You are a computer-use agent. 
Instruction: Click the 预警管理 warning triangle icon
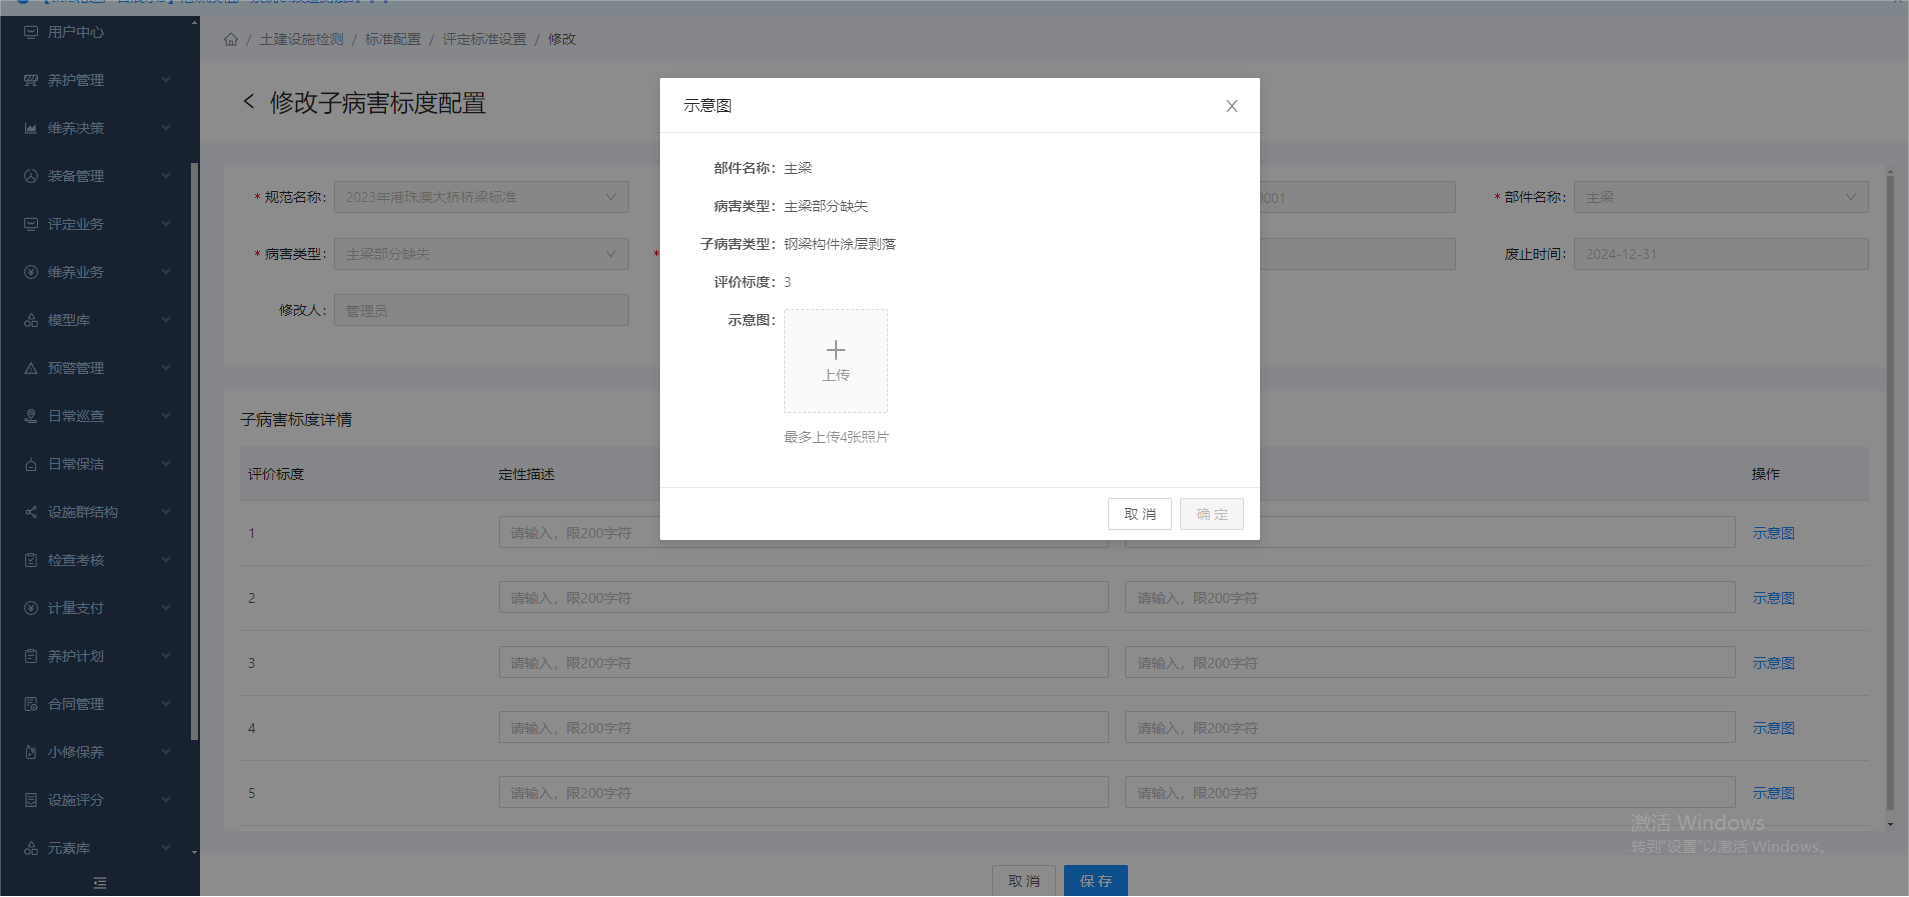[x=31, y=368]
